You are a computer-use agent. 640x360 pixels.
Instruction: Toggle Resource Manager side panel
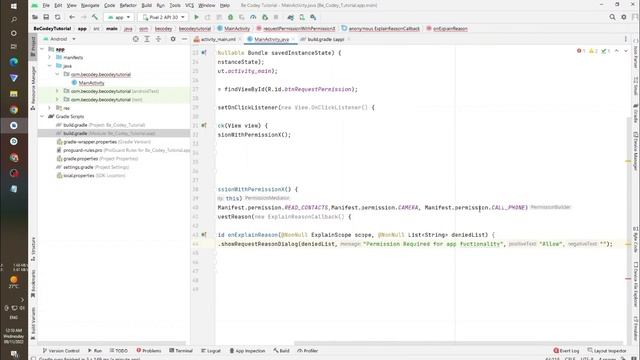coord(33,87)
